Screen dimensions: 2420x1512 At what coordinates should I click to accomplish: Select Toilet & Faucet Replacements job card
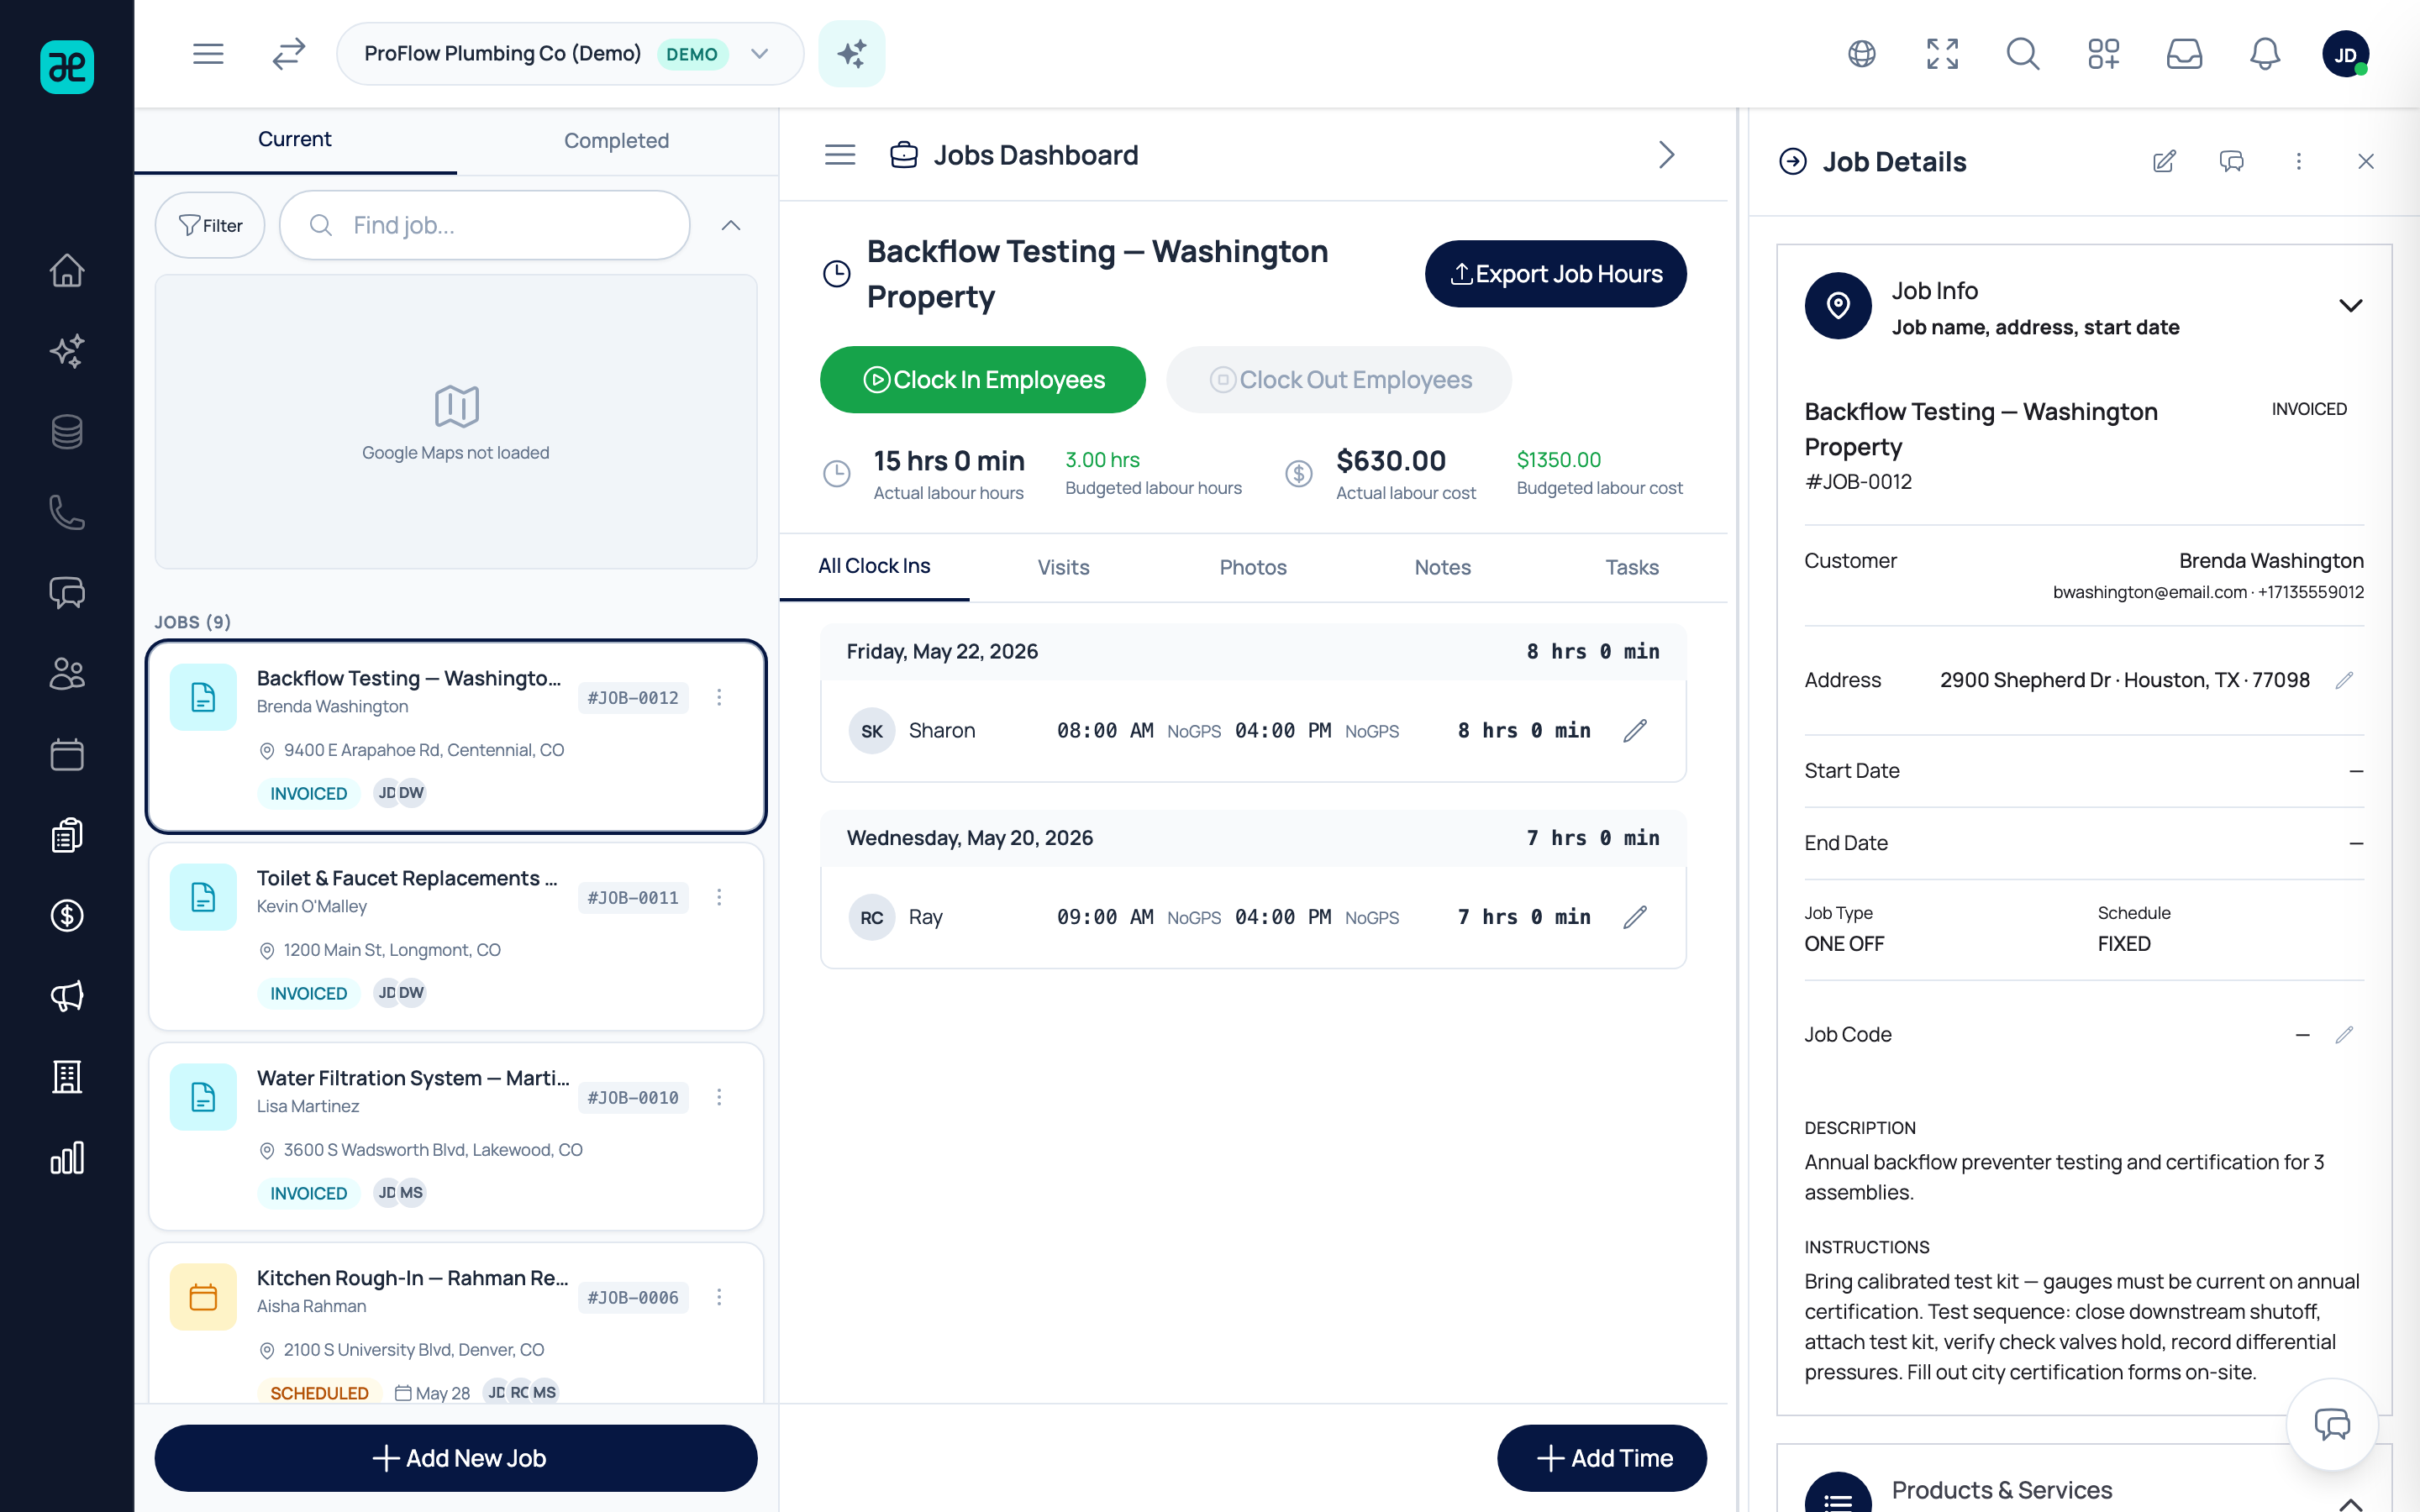(x=456, y=936)
